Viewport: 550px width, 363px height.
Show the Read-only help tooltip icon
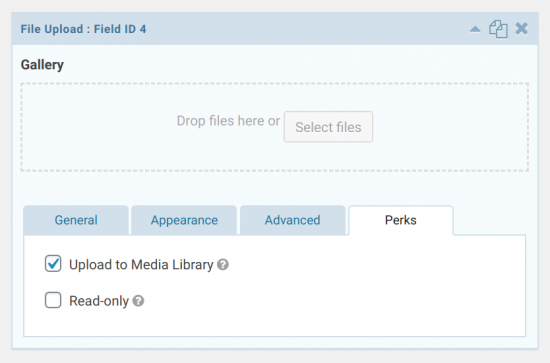pyautogui.click(x=138, y=301)
